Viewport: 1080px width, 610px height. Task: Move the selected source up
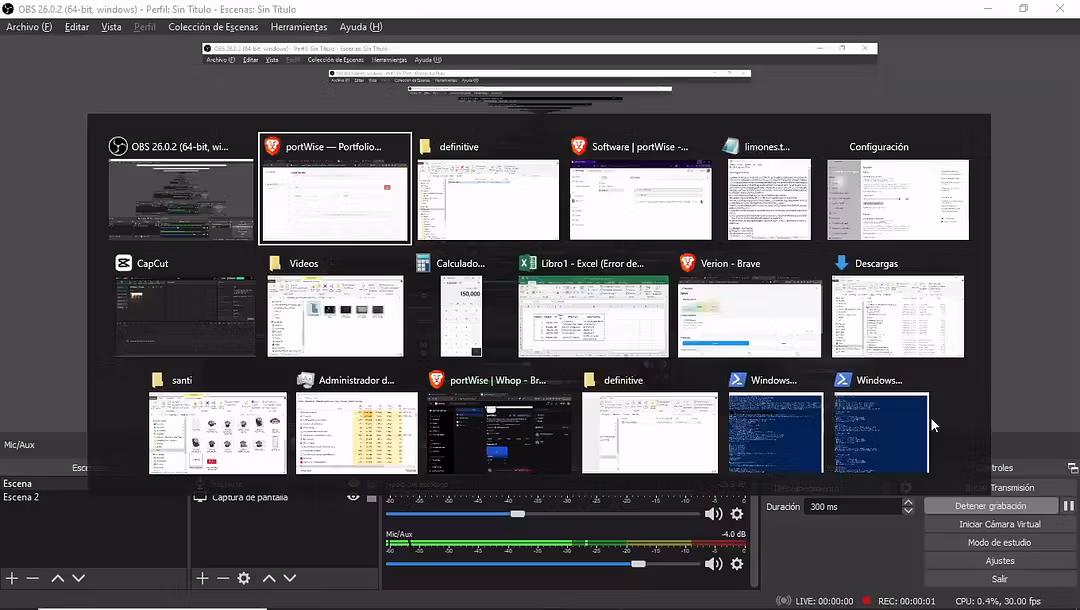(269, 578)
